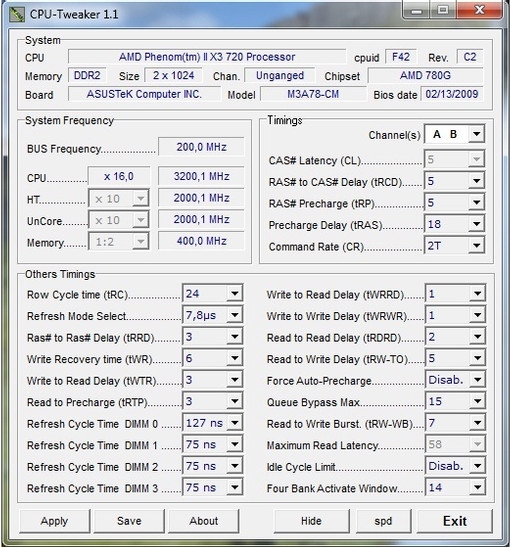Click the CPU-Tweaker app icon in title bar
This screenshot has height=547, width=510.
16,14
